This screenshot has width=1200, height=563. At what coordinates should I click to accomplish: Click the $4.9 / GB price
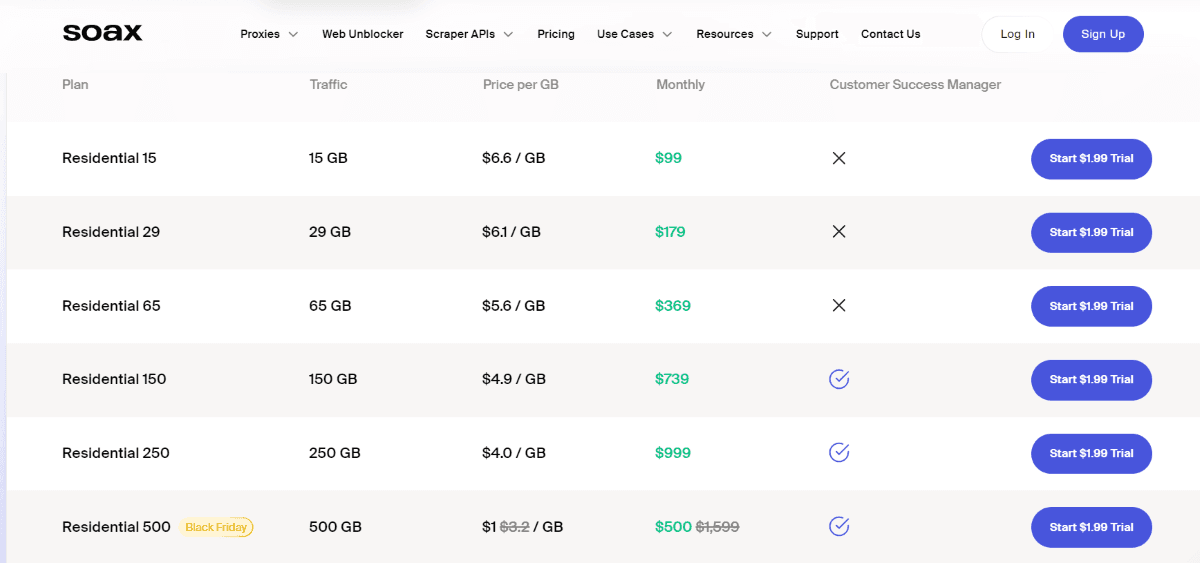click(514, 379)
